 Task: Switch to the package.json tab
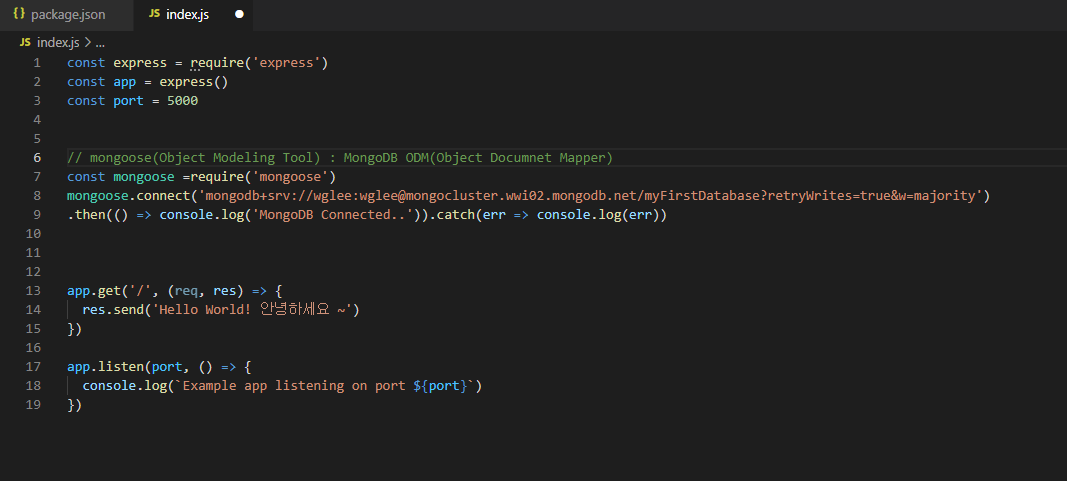66,14
